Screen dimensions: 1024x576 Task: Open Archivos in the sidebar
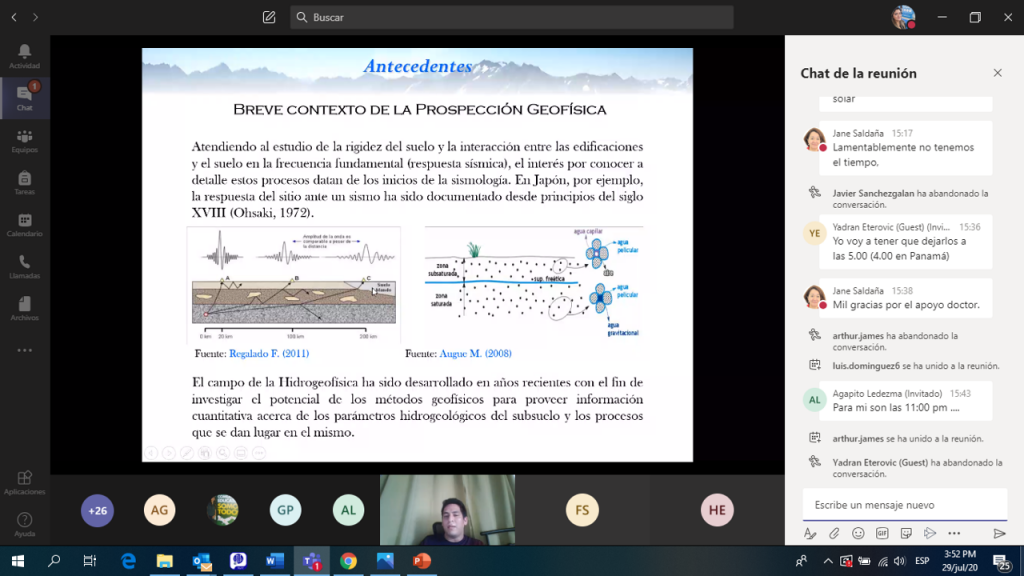[24, 308]
